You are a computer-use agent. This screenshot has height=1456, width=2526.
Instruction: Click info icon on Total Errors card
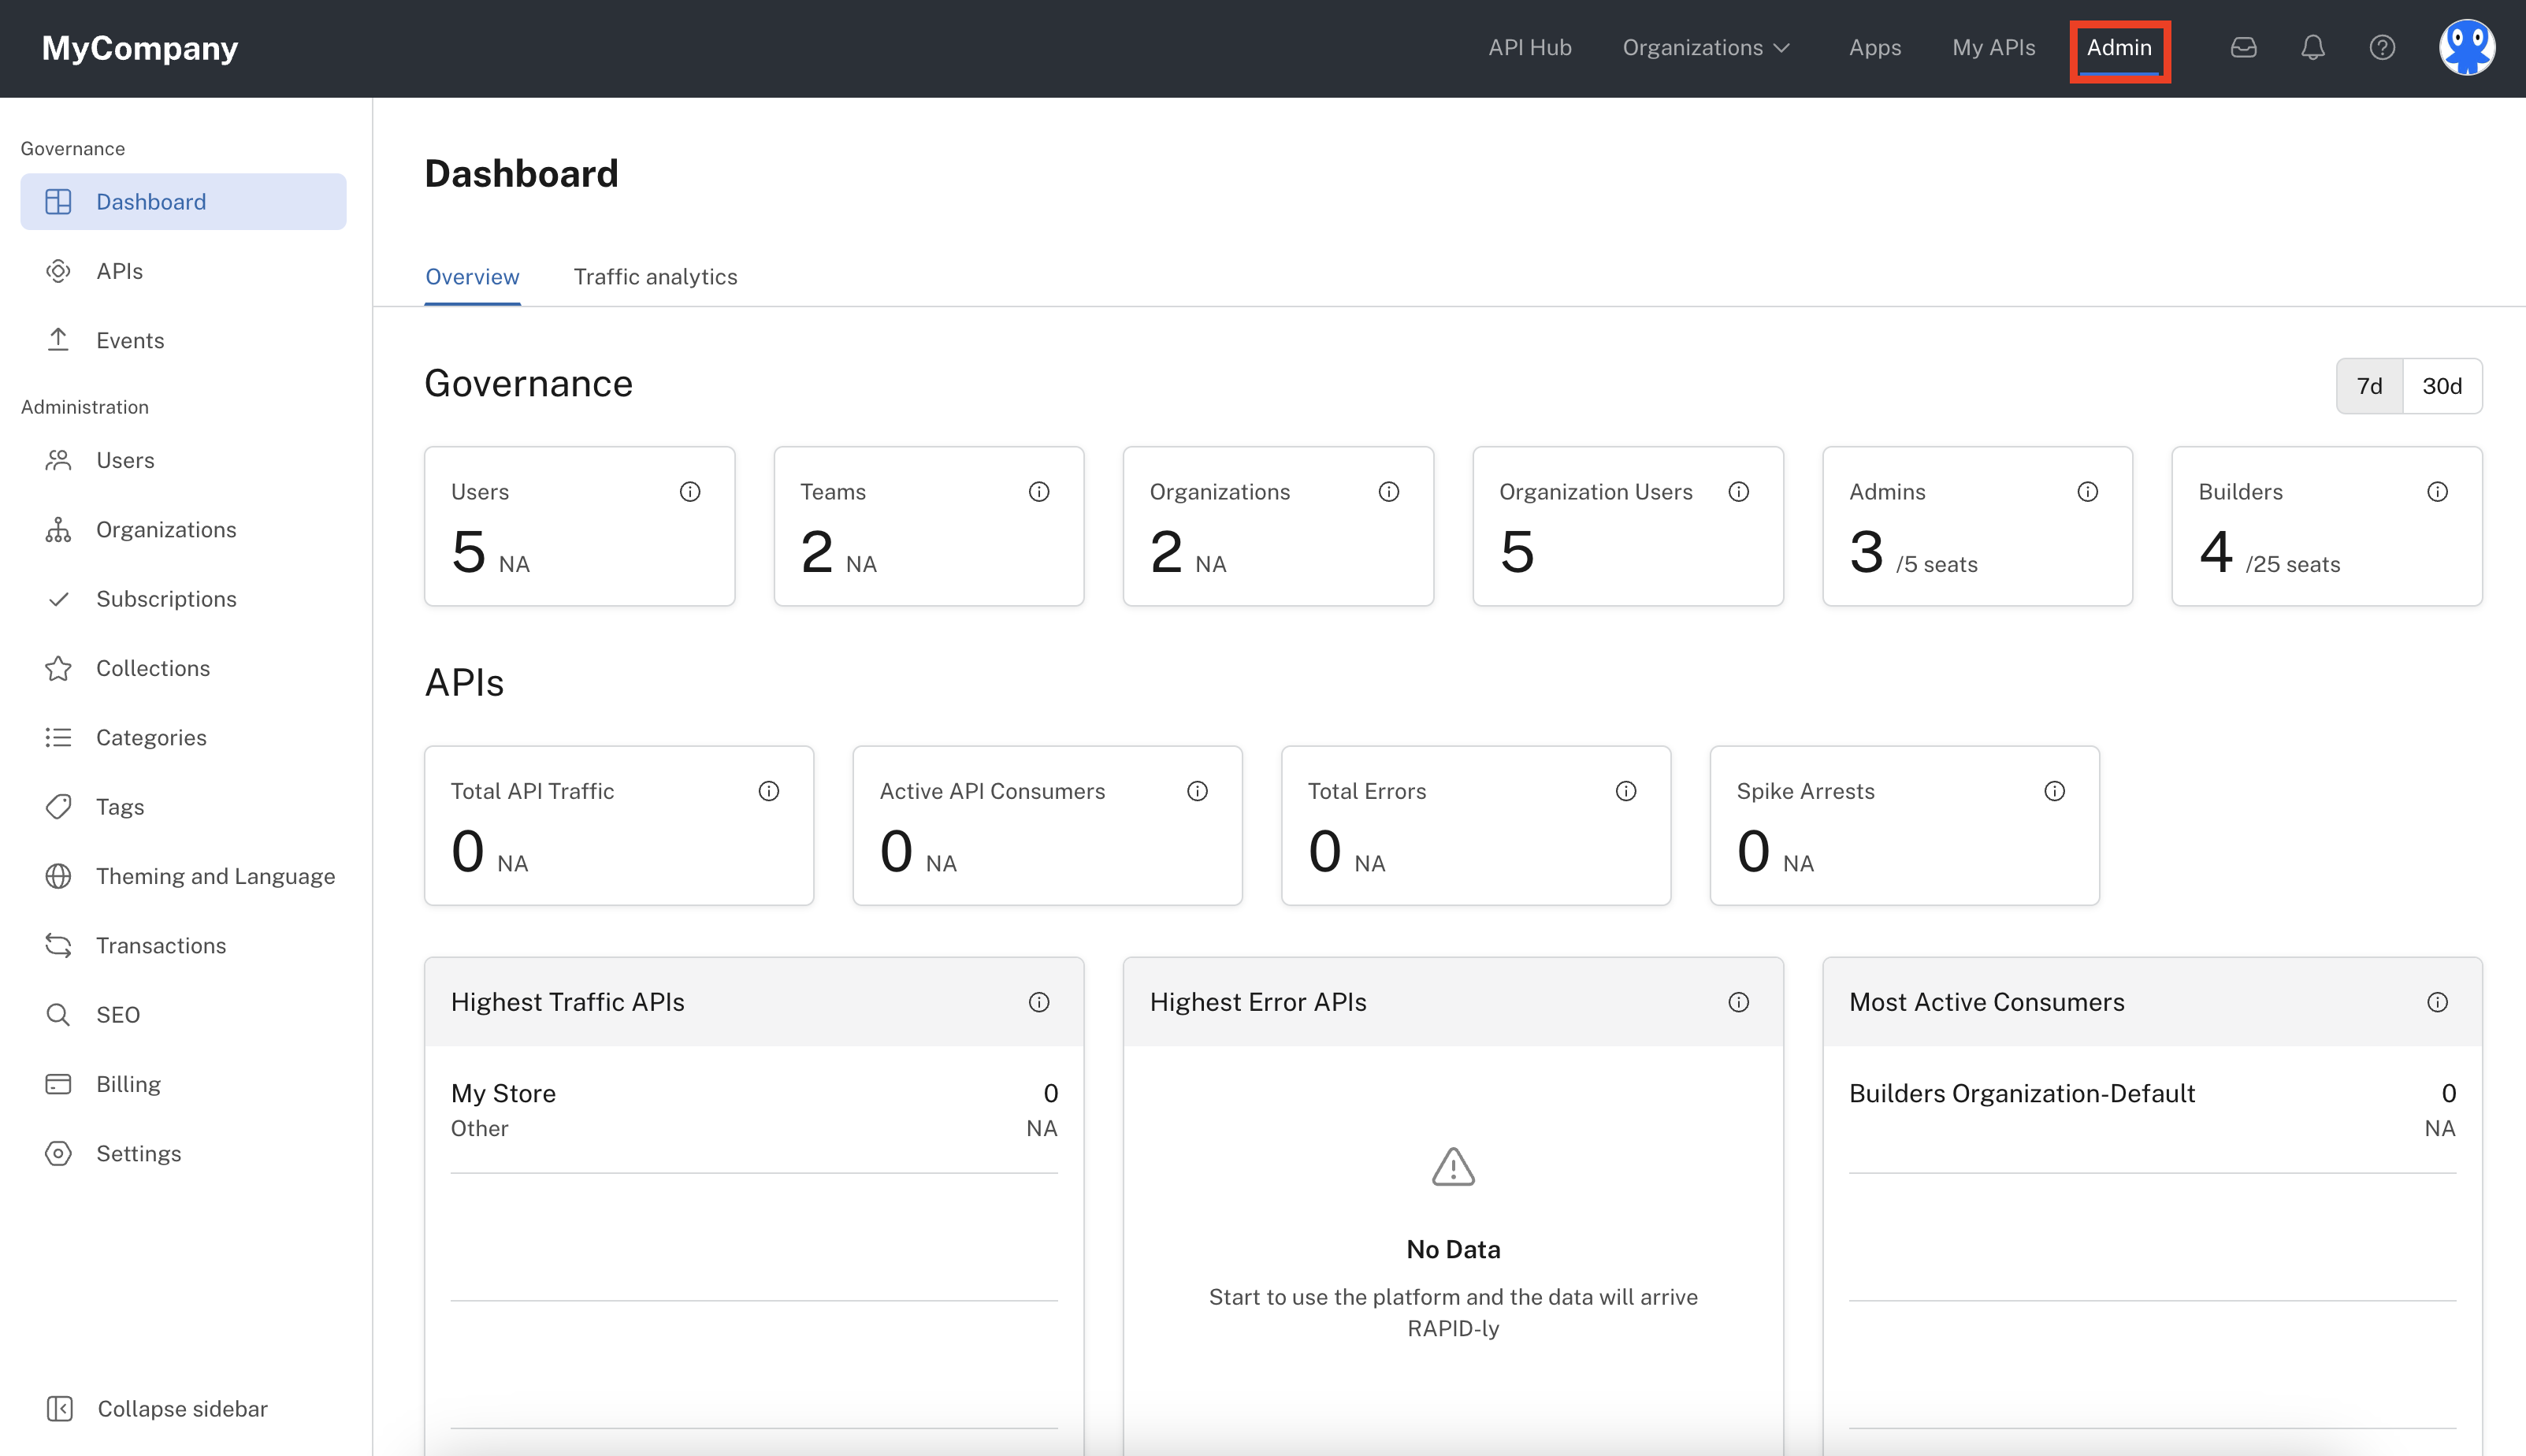[x=1626, y=791]
